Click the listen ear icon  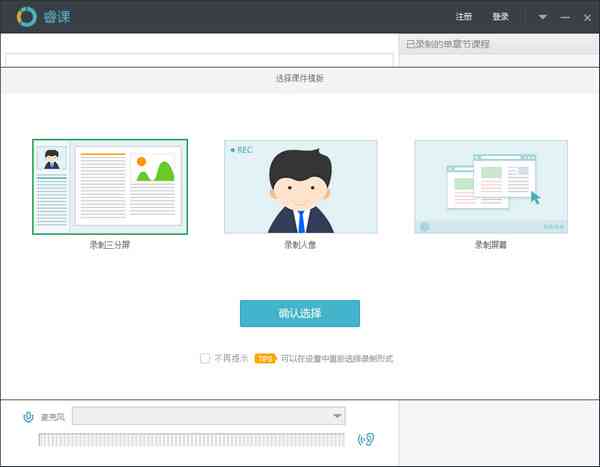click(x=366, y=439)
